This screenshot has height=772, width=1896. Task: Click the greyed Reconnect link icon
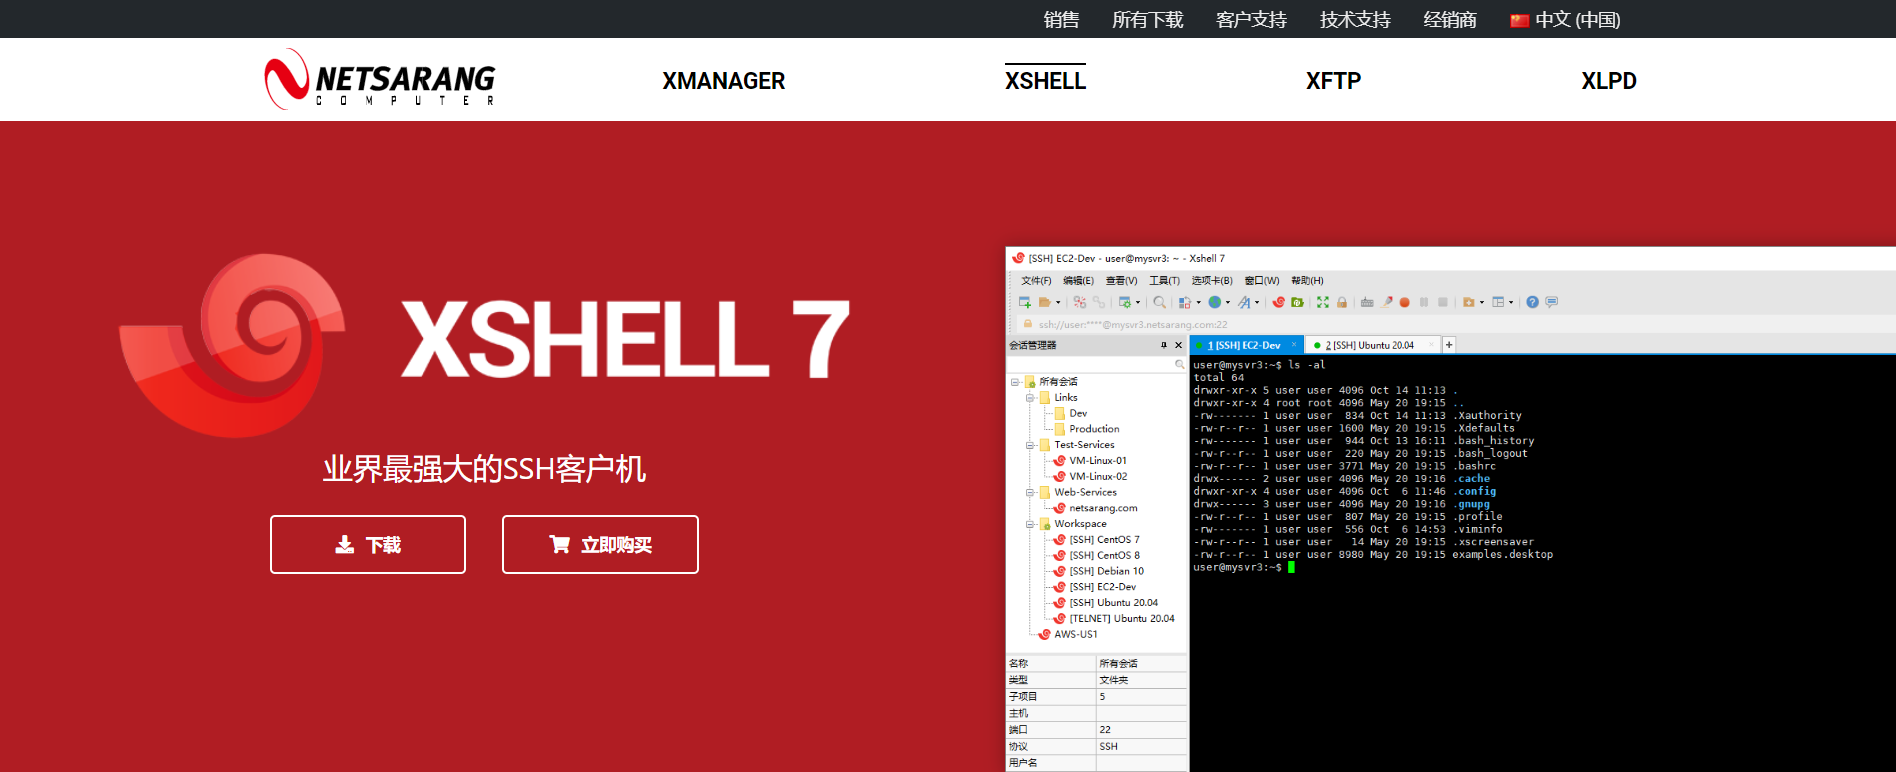(1099, 302)
